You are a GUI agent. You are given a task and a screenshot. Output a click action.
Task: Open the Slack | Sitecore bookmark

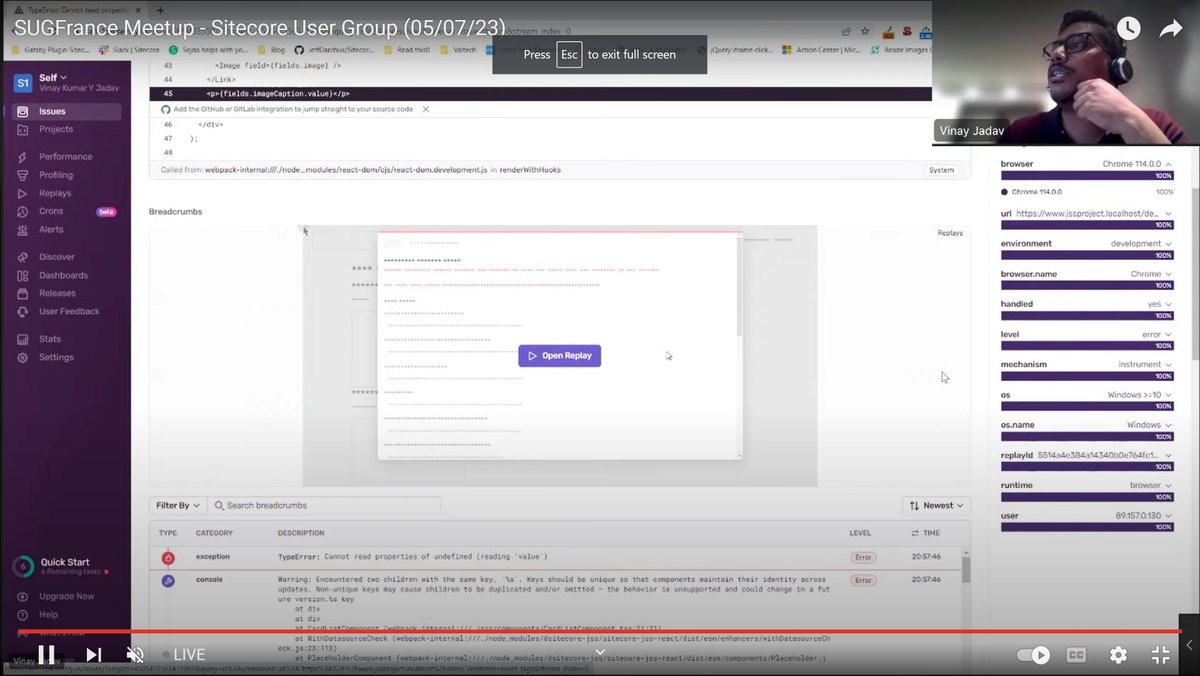pyautogui.click(x=128, y=49)
